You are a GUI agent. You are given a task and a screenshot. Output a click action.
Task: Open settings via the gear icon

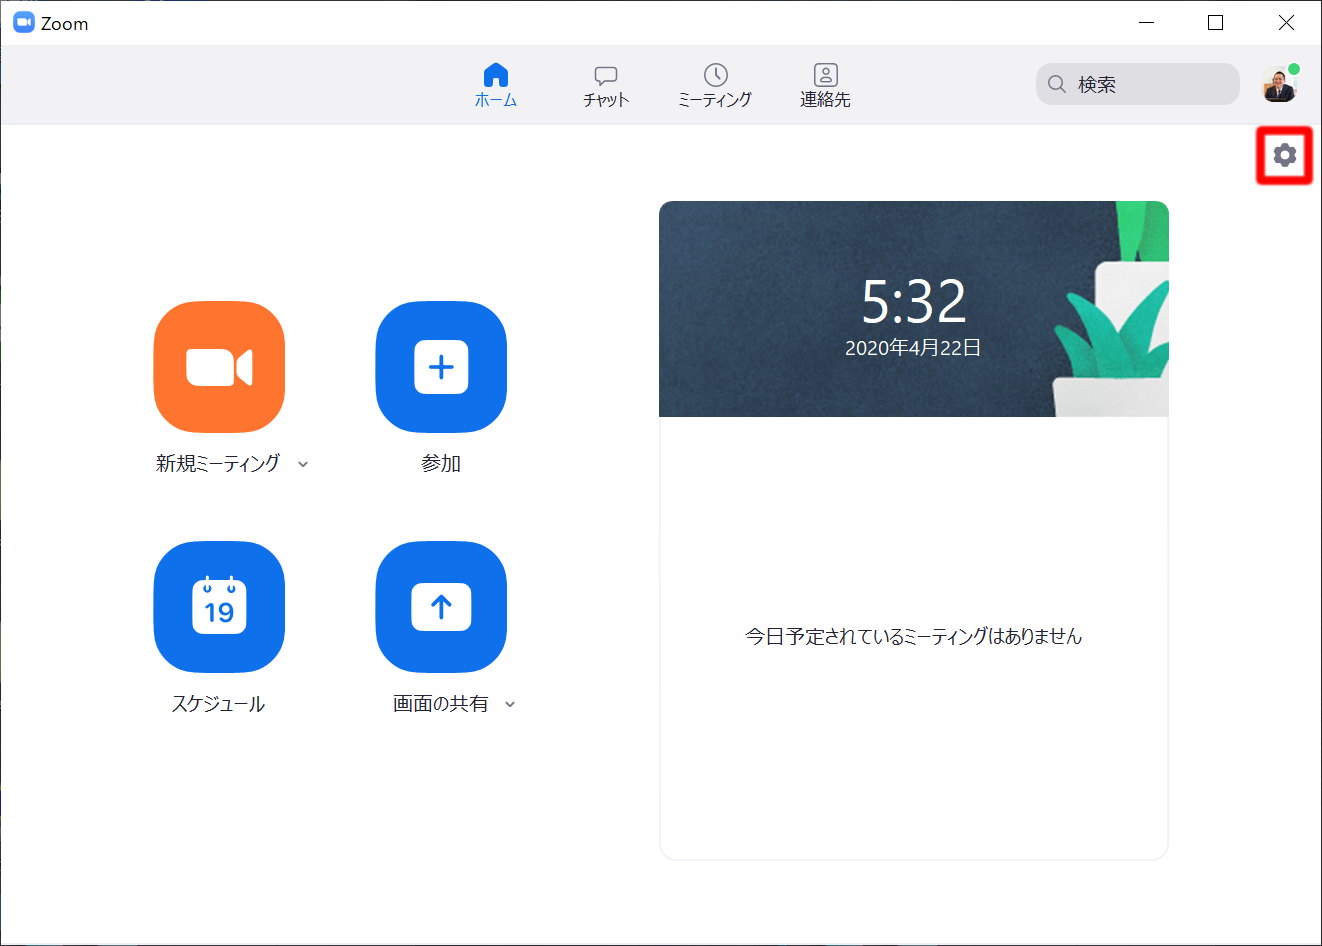[1285, 155]
